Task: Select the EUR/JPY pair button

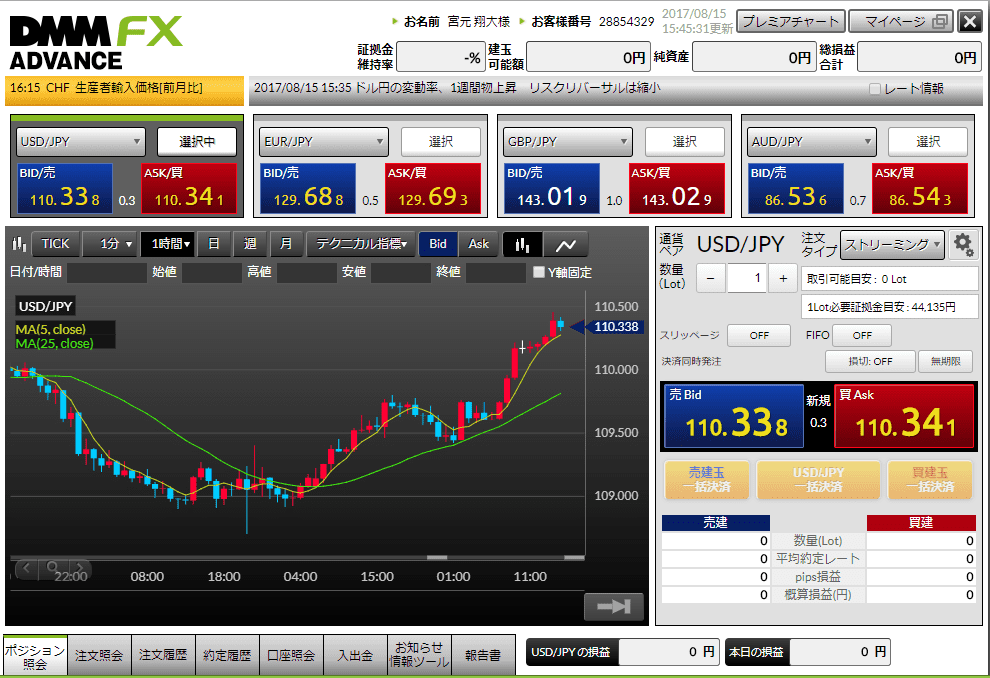Action: 441,141
